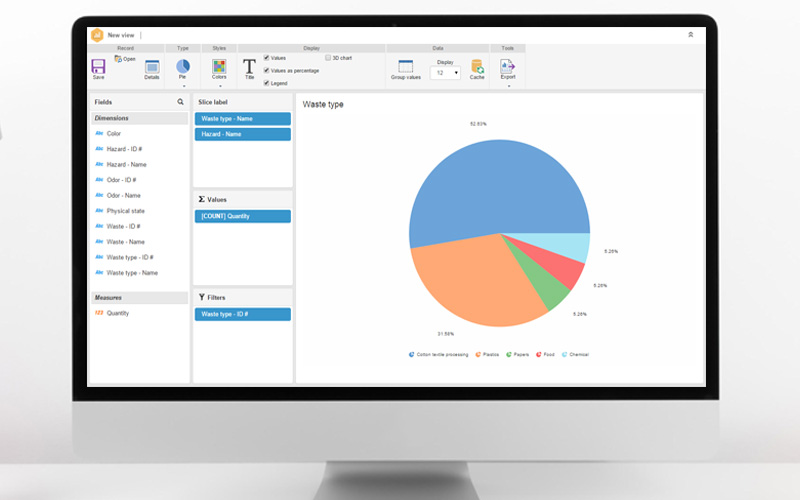Select the Pie chart type icon
Image resolution: width=800 pixels, height=500 pixels.
point(183,66)
